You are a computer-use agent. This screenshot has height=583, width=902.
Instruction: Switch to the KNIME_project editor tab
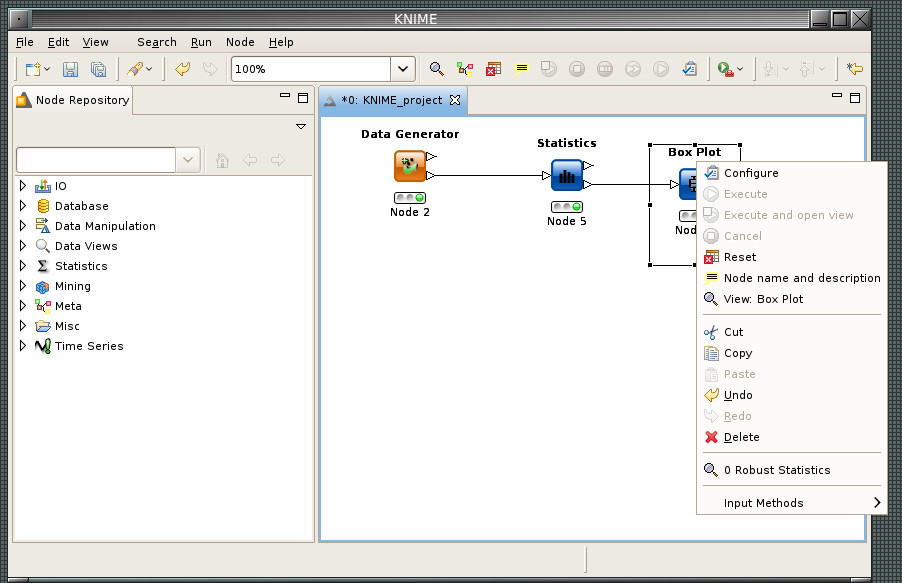(x=391, y=100)
